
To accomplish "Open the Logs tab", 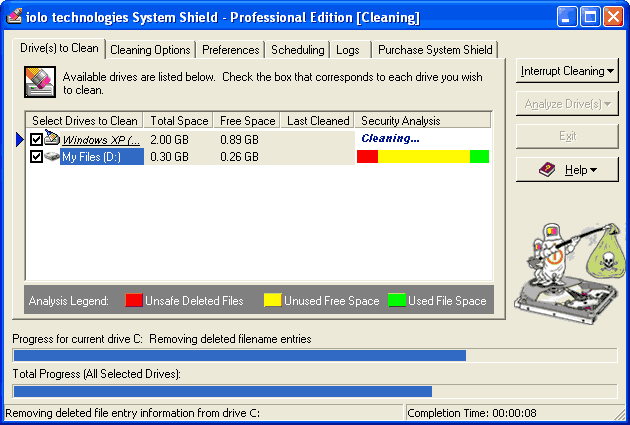I will click(x=348, y=50).
